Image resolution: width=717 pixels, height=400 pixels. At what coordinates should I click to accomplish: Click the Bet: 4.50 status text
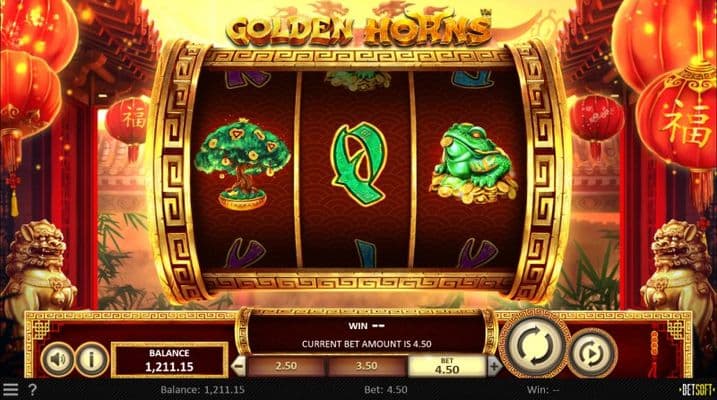(385, 390)
